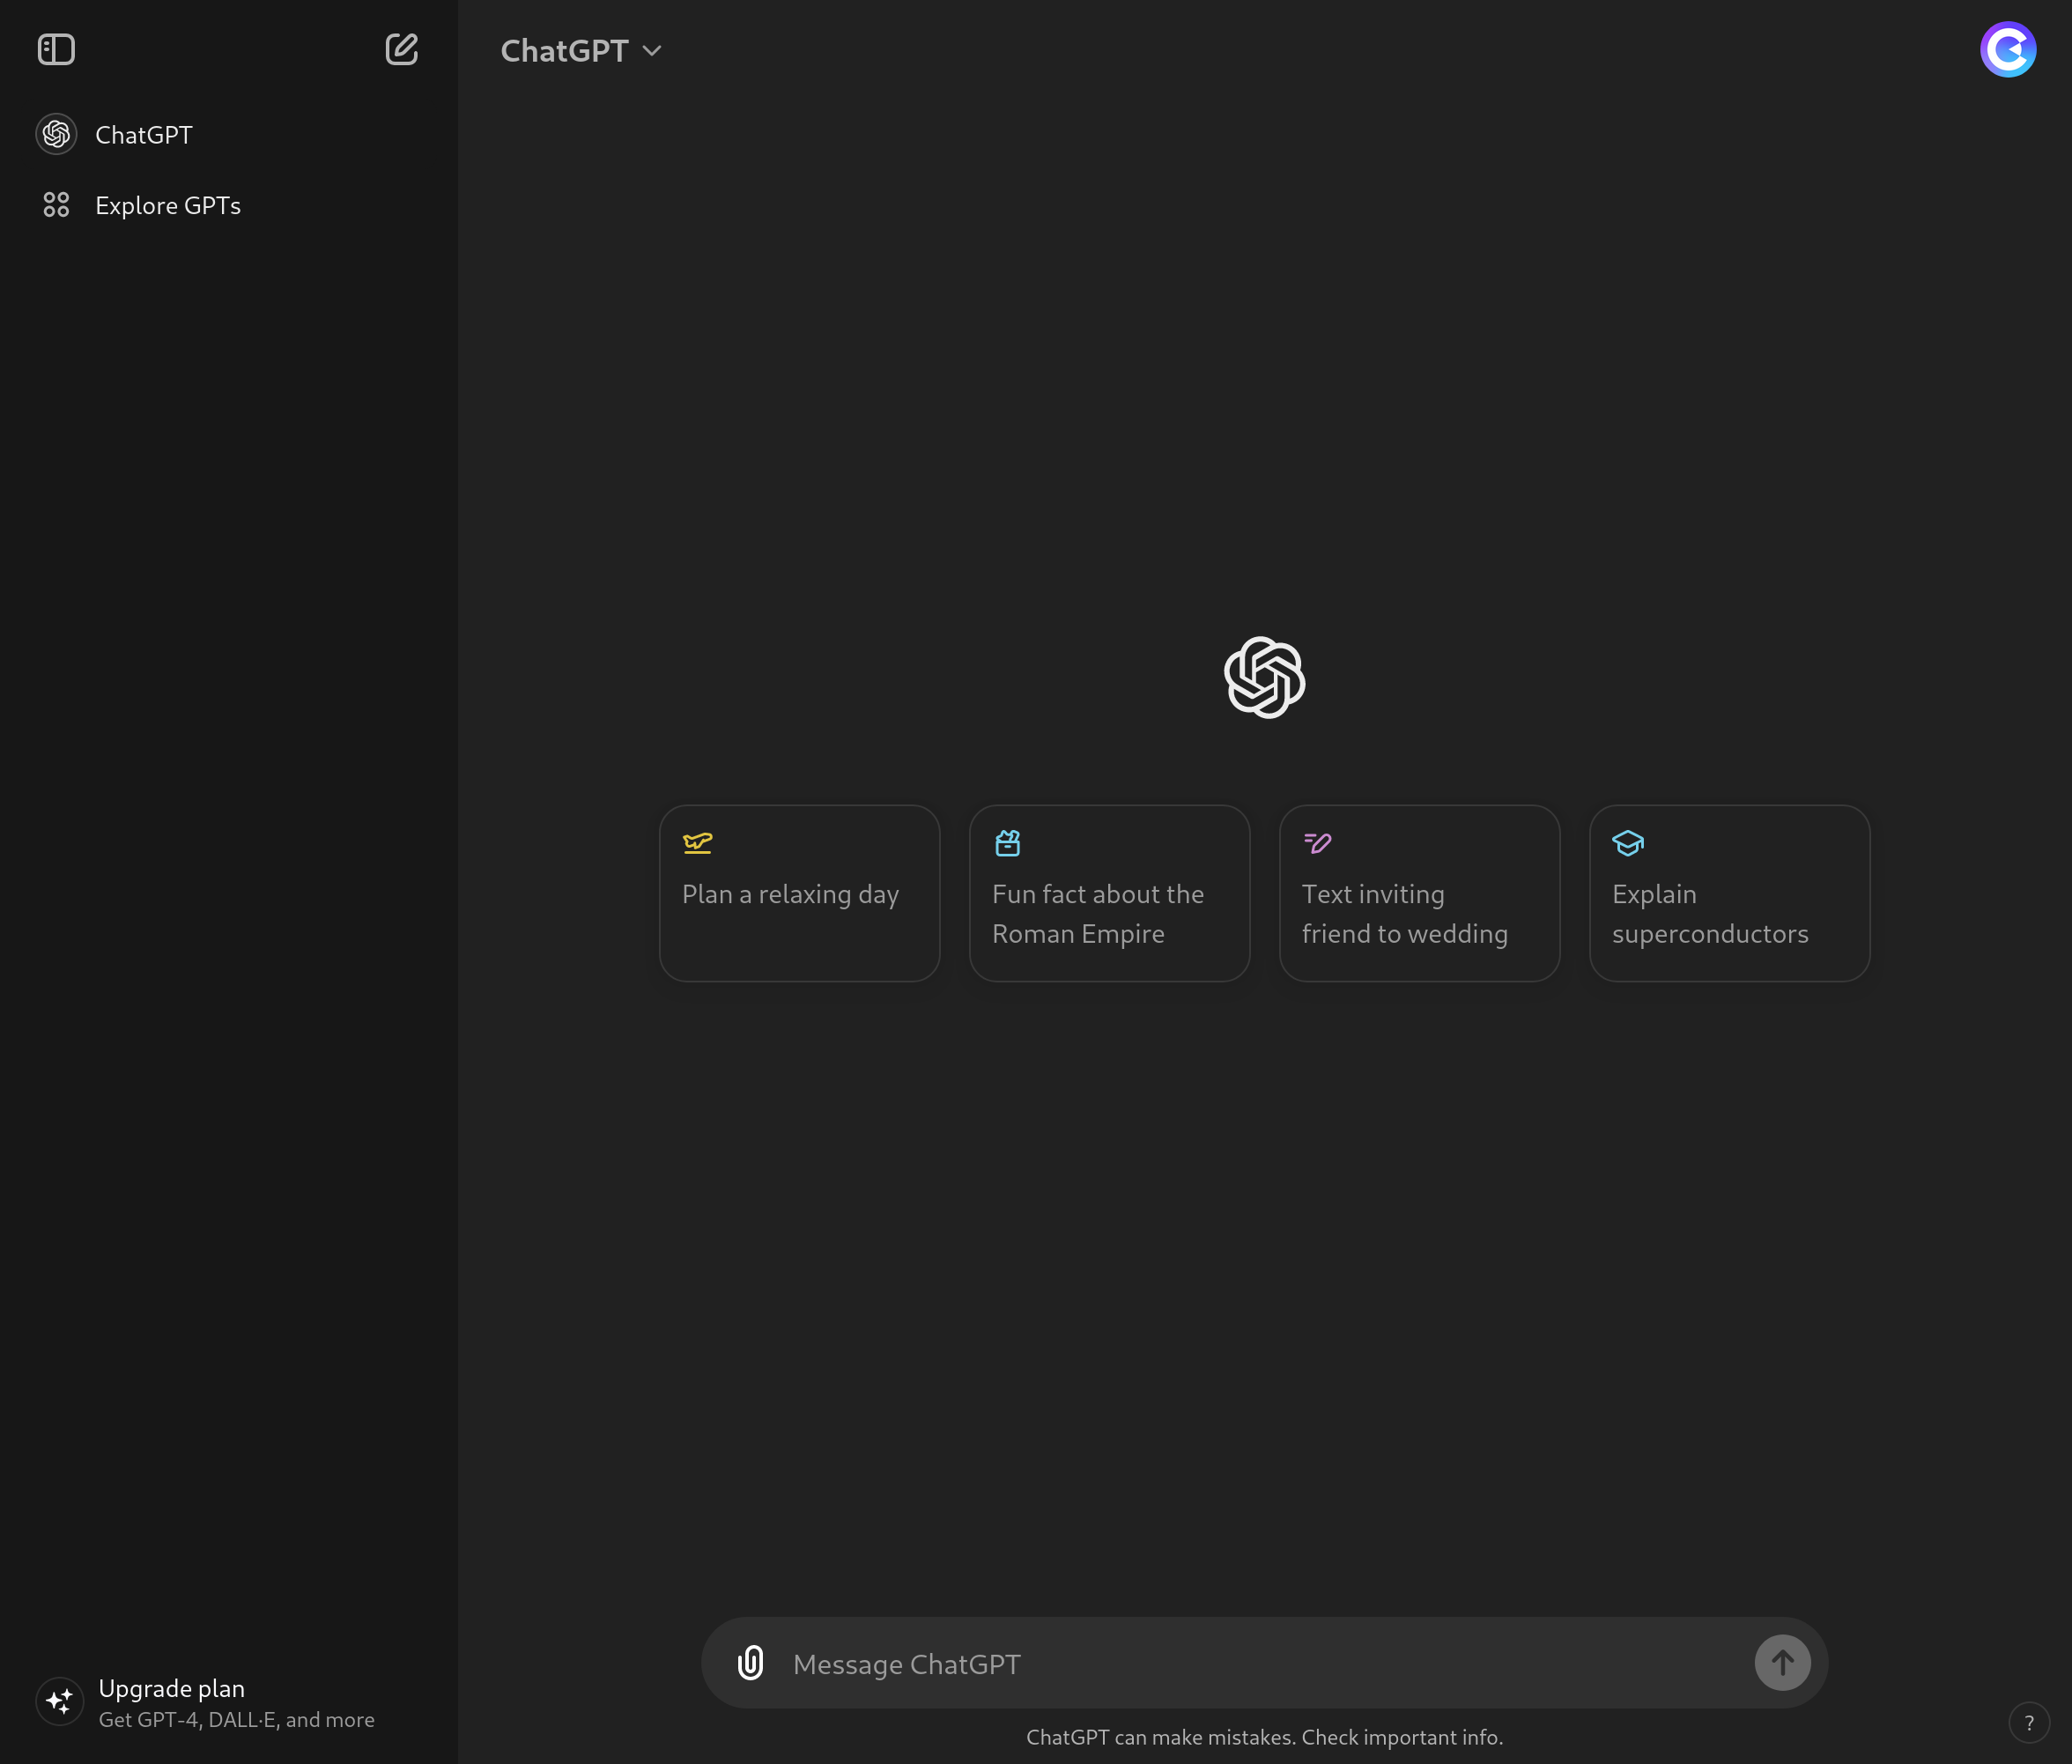Screen dimensions: 2072x1764
Task: Start a new chat with pencil icon
Action: pos(401,49)
